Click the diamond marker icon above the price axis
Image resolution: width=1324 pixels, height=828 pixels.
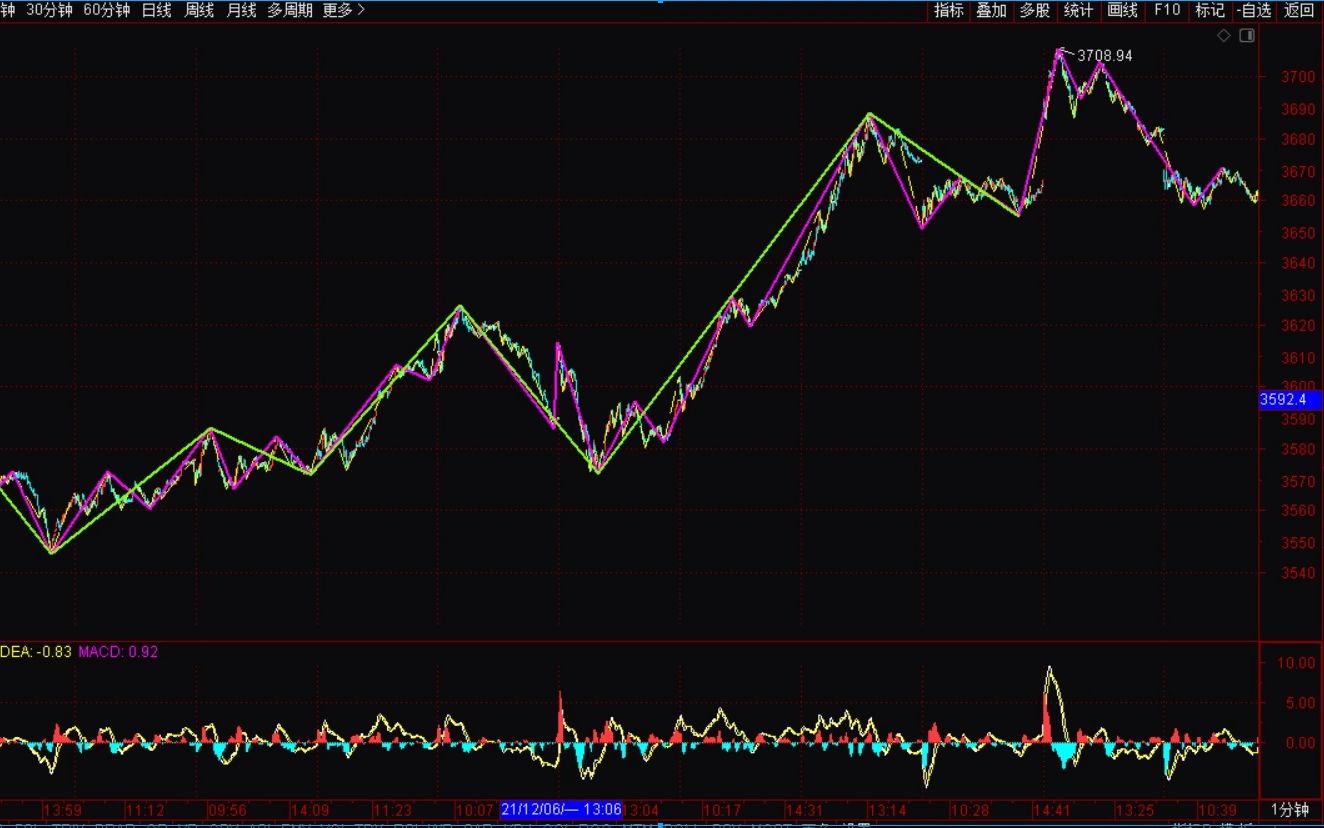[1224, 35]
